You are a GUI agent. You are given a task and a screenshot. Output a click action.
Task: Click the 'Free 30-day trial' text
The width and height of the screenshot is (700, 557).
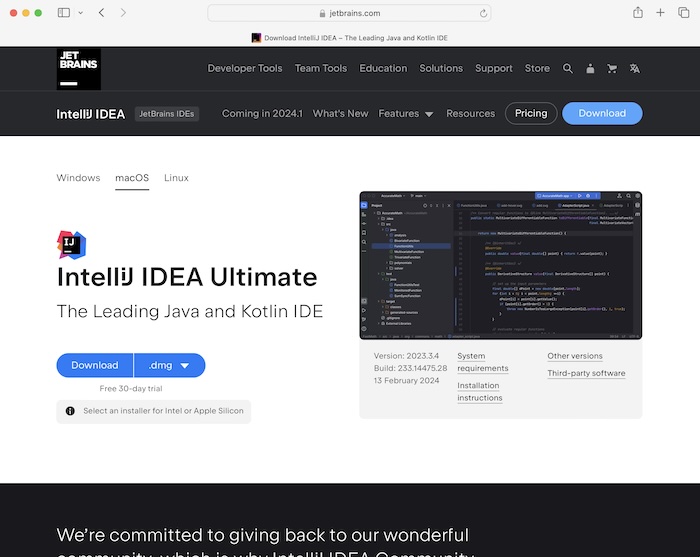(x=131, y=389)
